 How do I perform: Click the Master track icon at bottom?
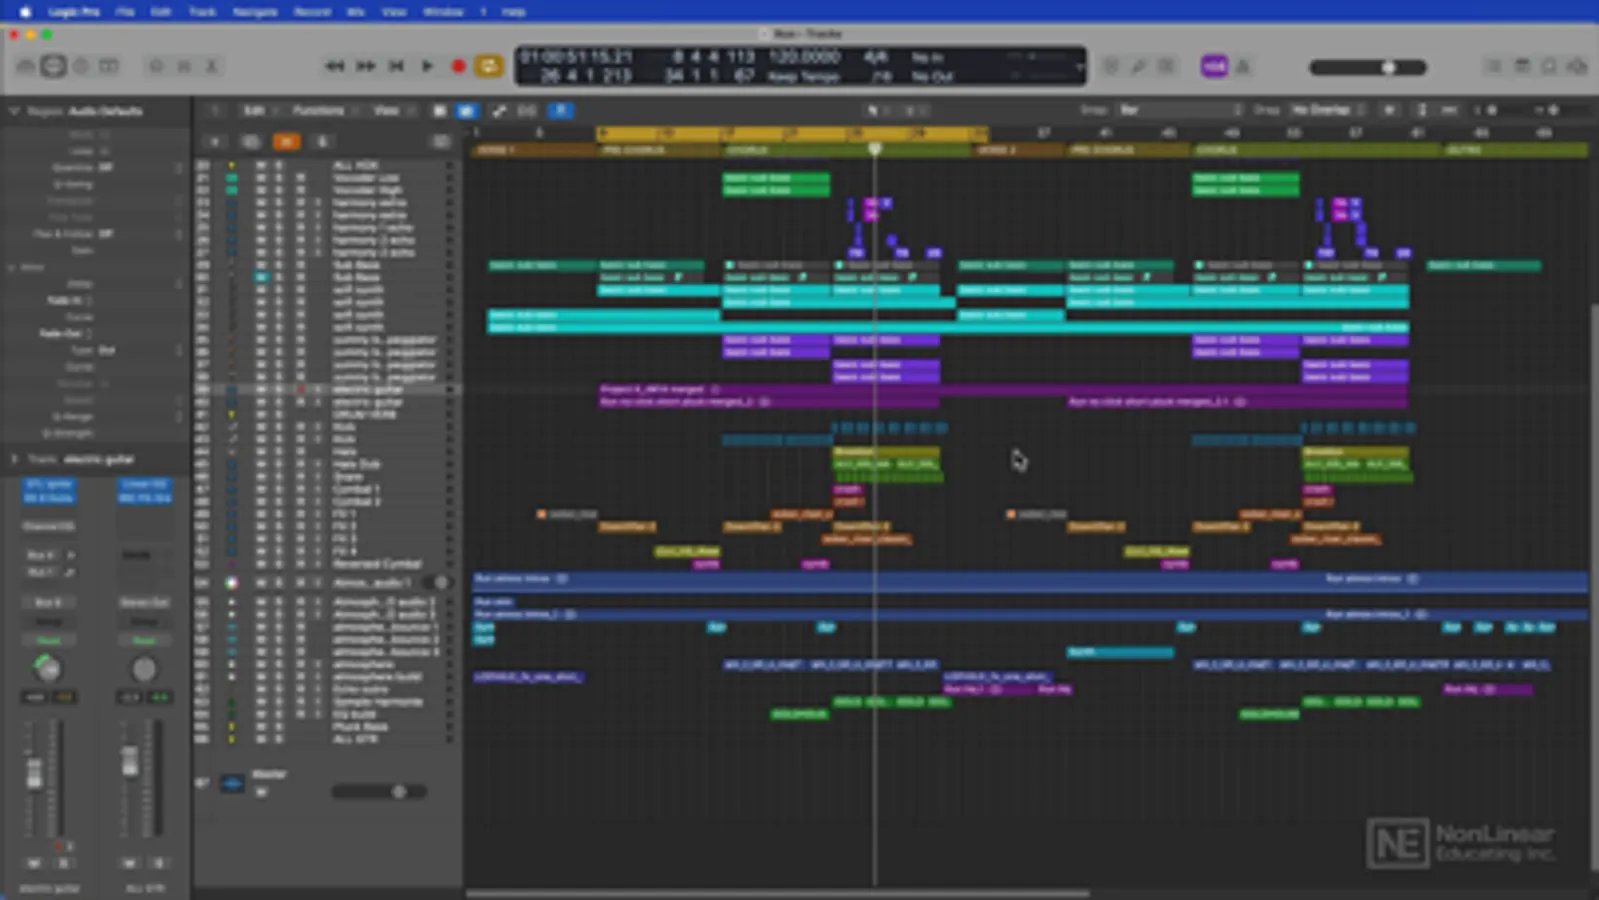(232, 783)
